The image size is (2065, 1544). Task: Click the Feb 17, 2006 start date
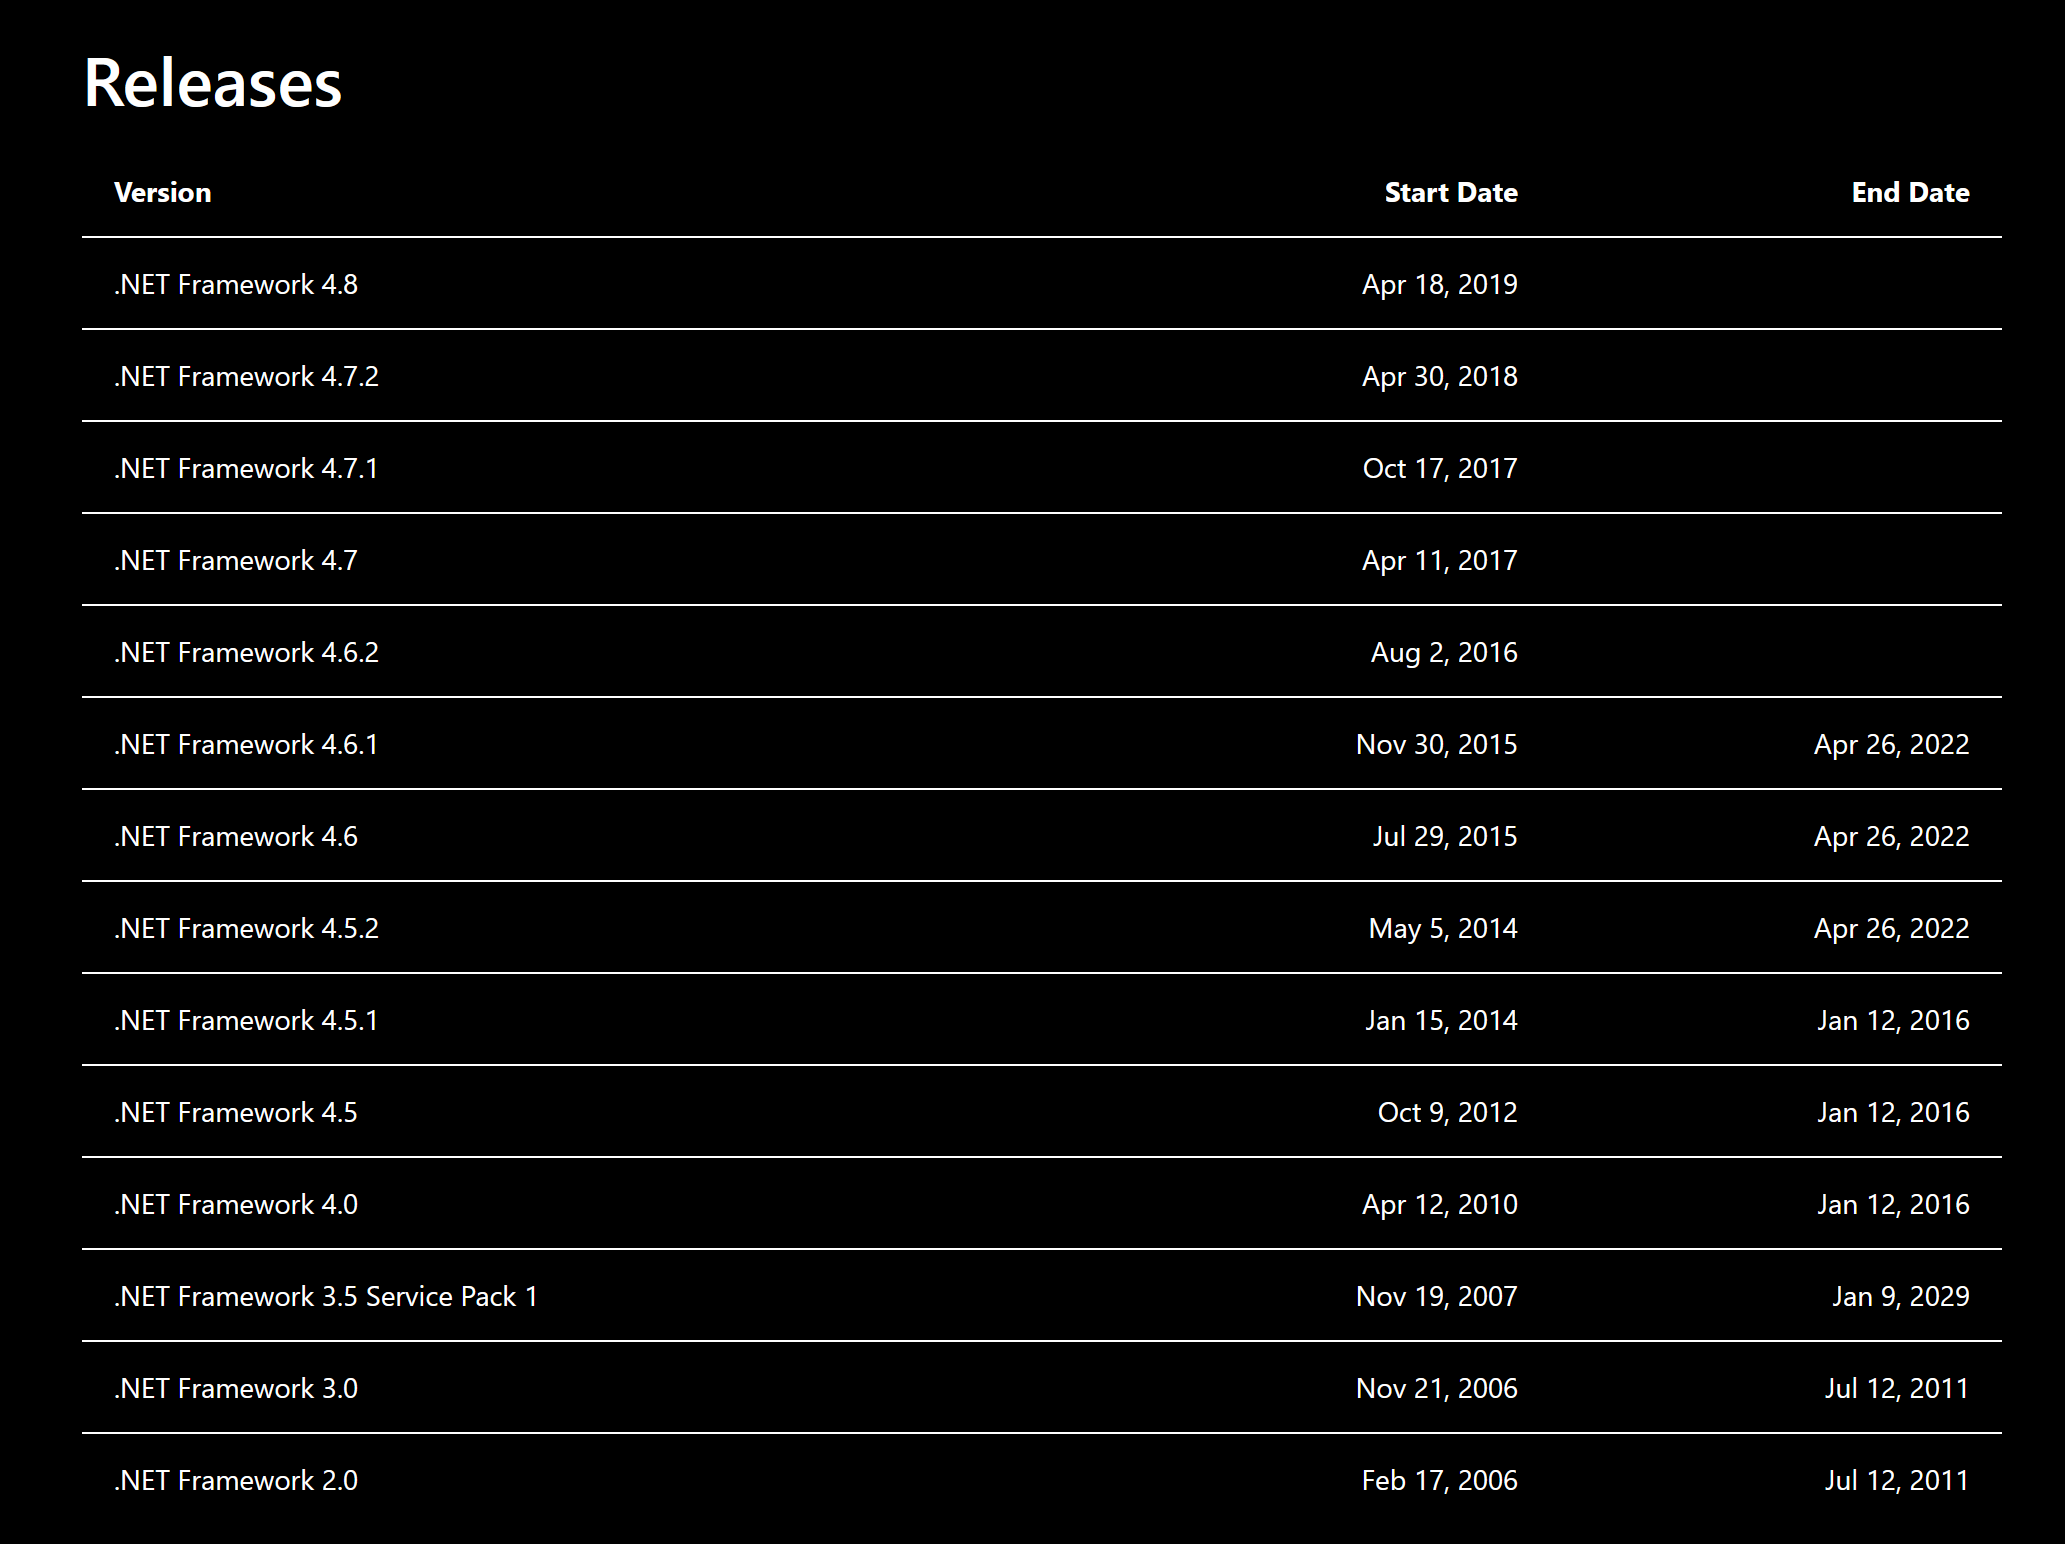[1439, 1480]
